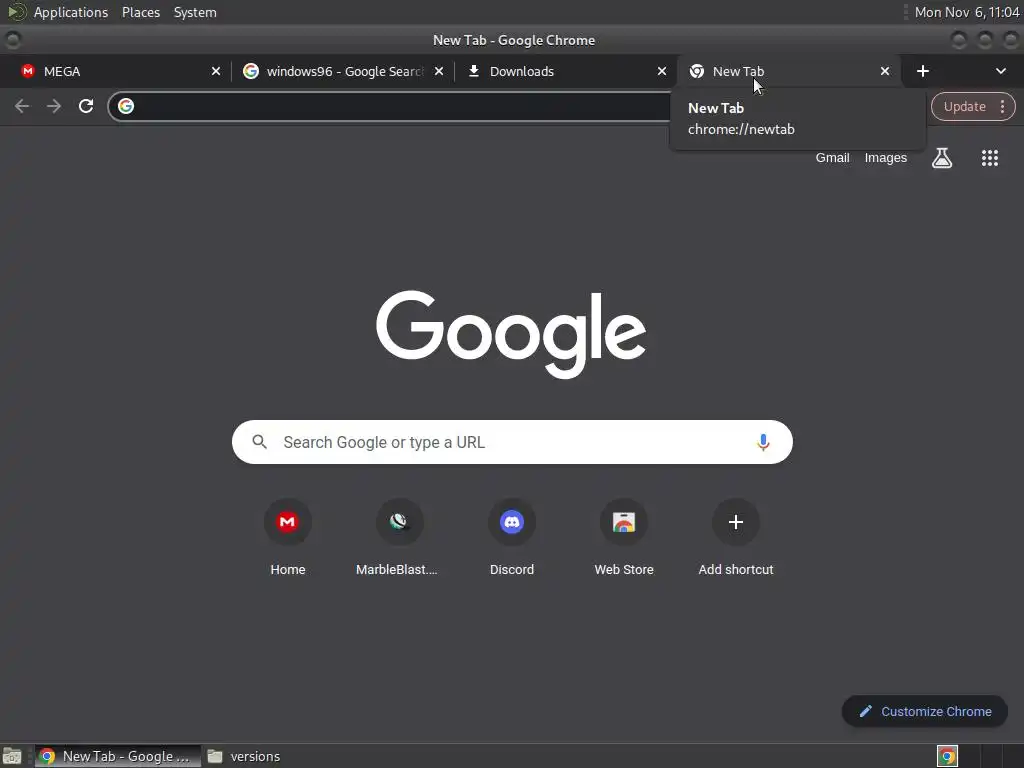Switch to versions folder in taskbar

[x=244, y=756]
